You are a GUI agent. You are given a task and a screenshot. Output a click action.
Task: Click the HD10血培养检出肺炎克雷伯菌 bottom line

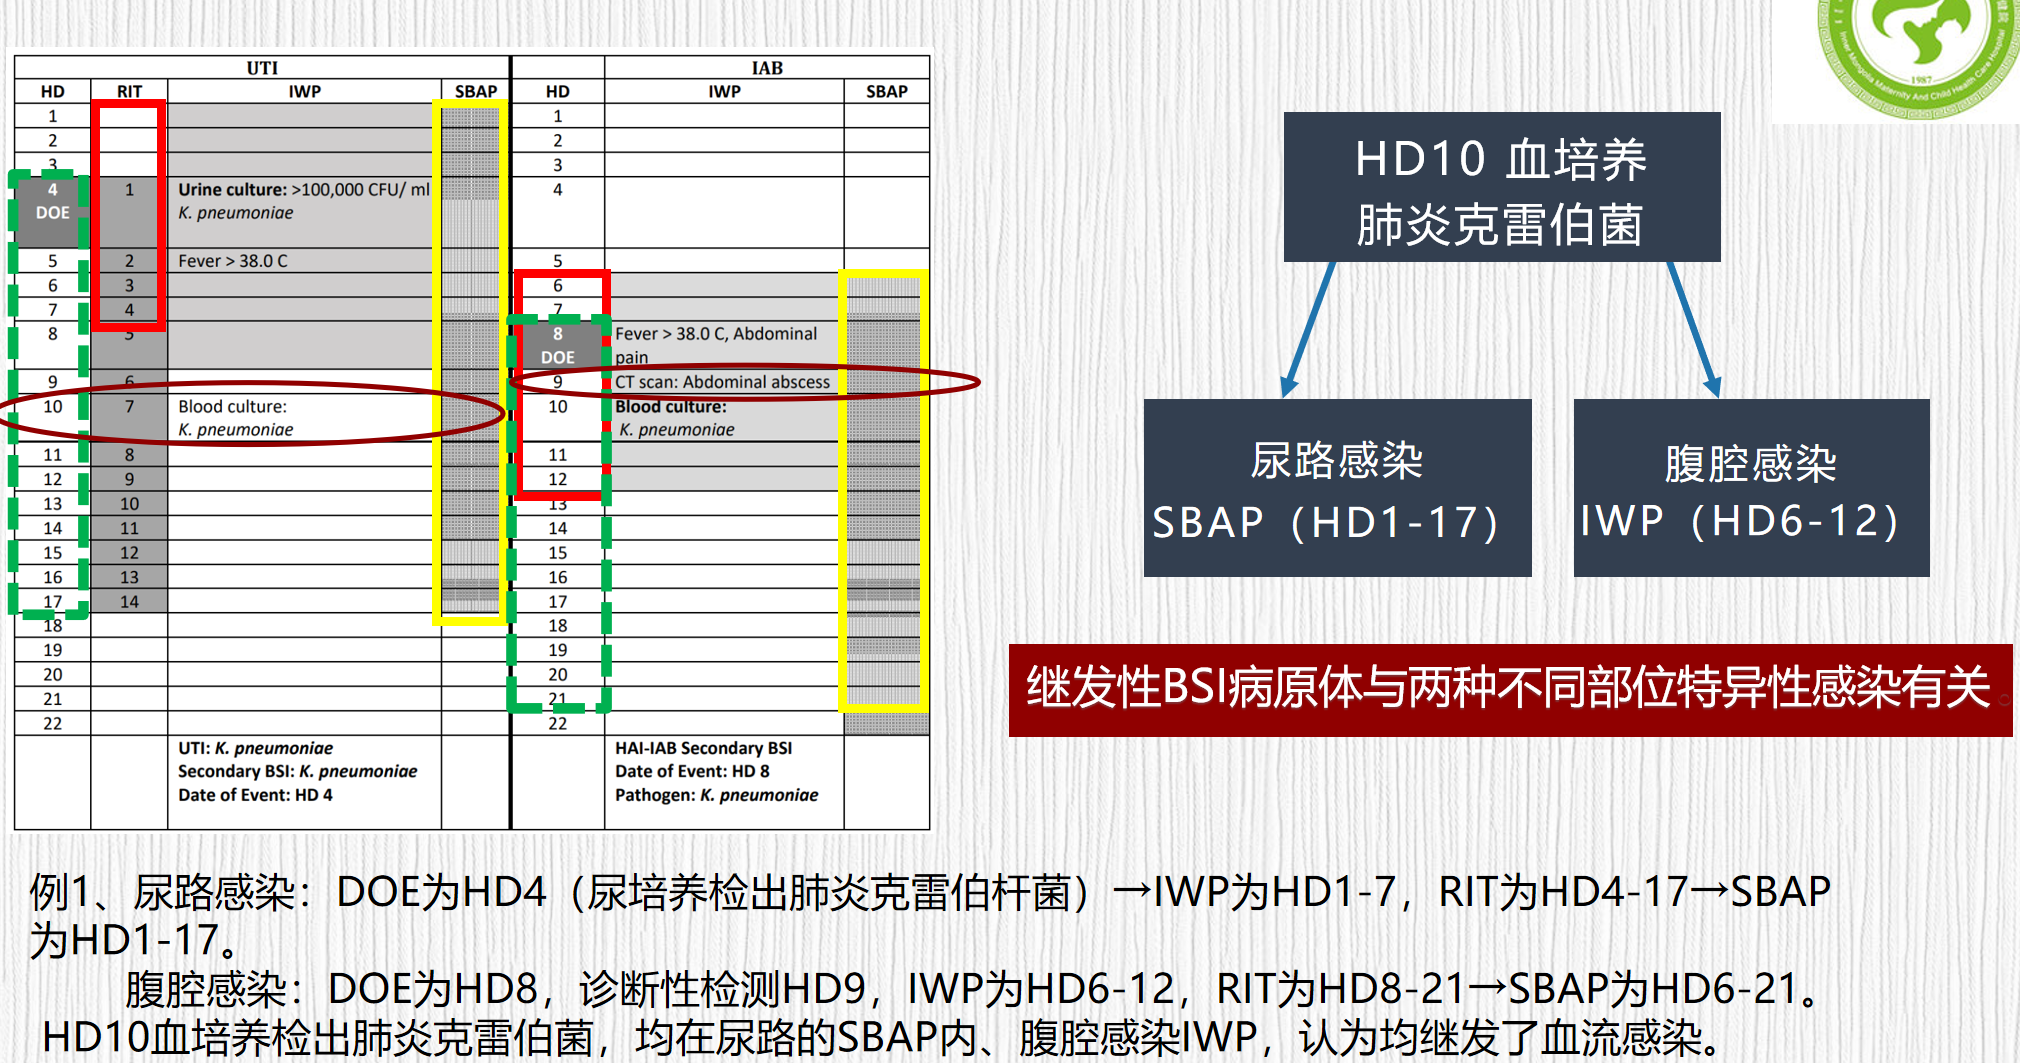(880, 1037)
